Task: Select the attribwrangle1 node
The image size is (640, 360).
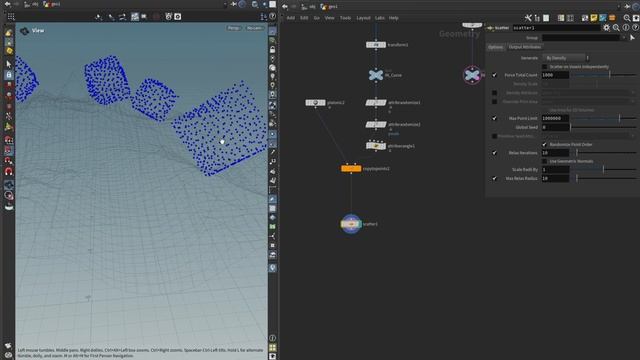Action: pyautogui.click(x=376, y=146)
